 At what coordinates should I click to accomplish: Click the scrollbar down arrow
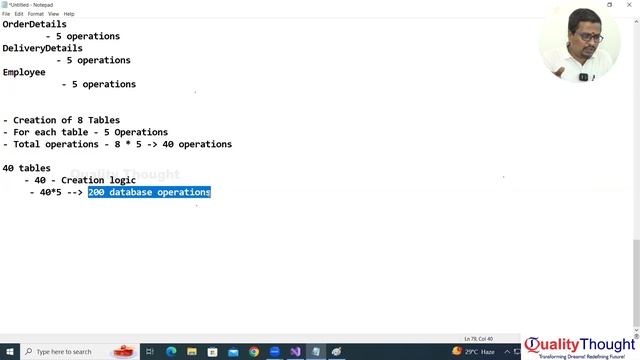point(636,330)
